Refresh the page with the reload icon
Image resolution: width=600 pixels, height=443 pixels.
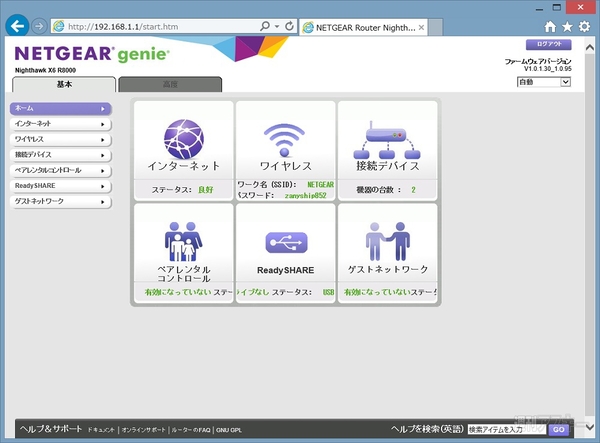(289, 24)
